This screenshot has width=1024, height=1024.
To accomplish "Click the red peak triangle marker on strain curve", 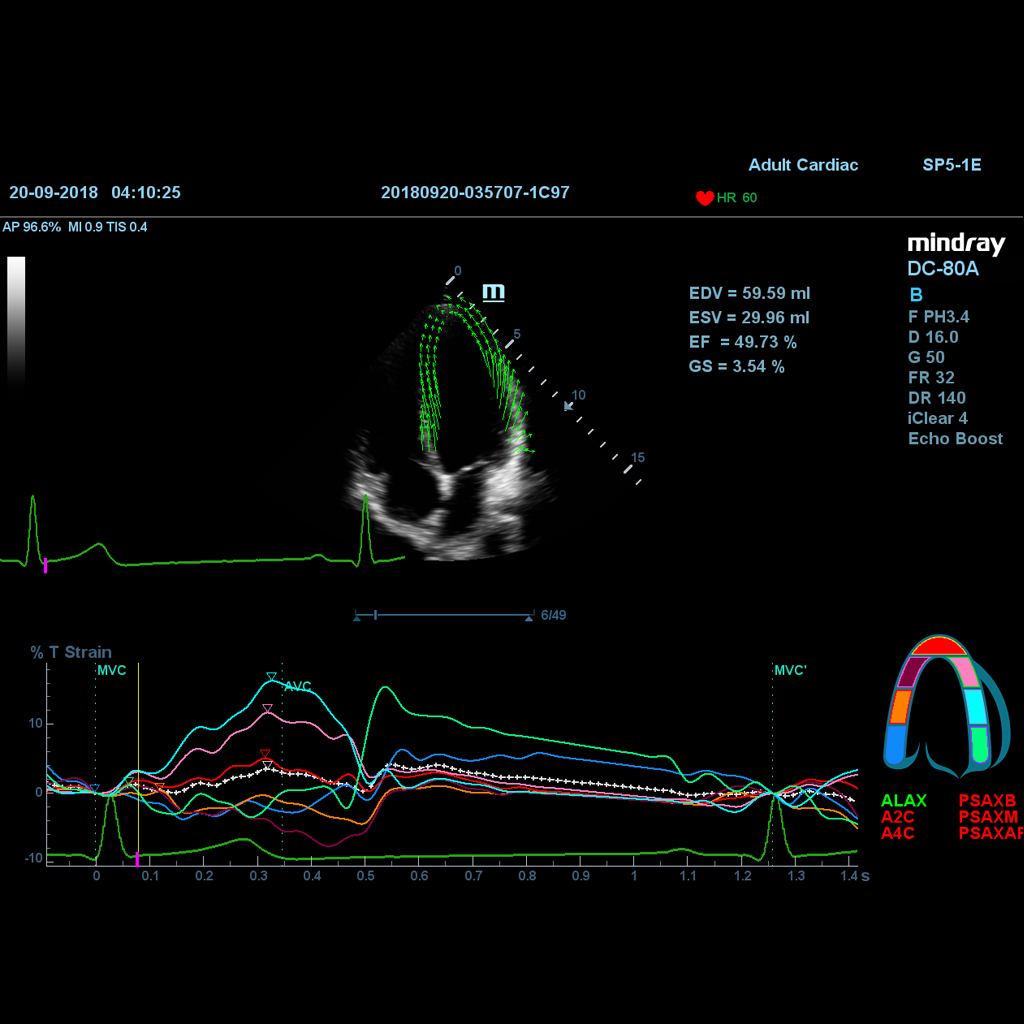I will tap(265, 754).
